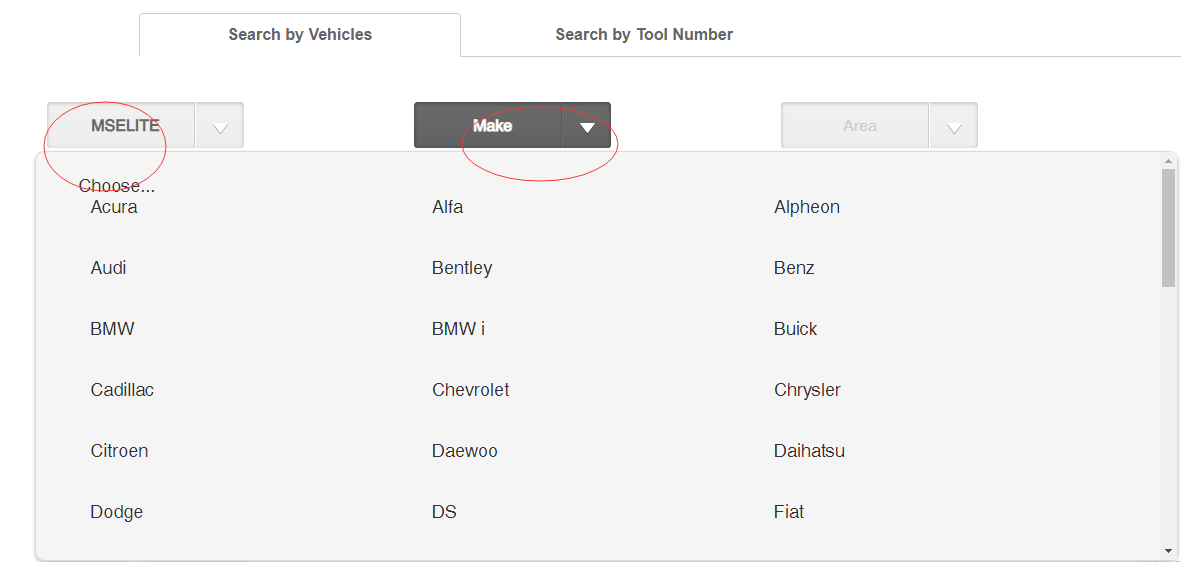The width and height of the screenshot is (1181, 562).
Task: Choose Chevrolet from the dropdown list
Action: (x=471, y=390)
